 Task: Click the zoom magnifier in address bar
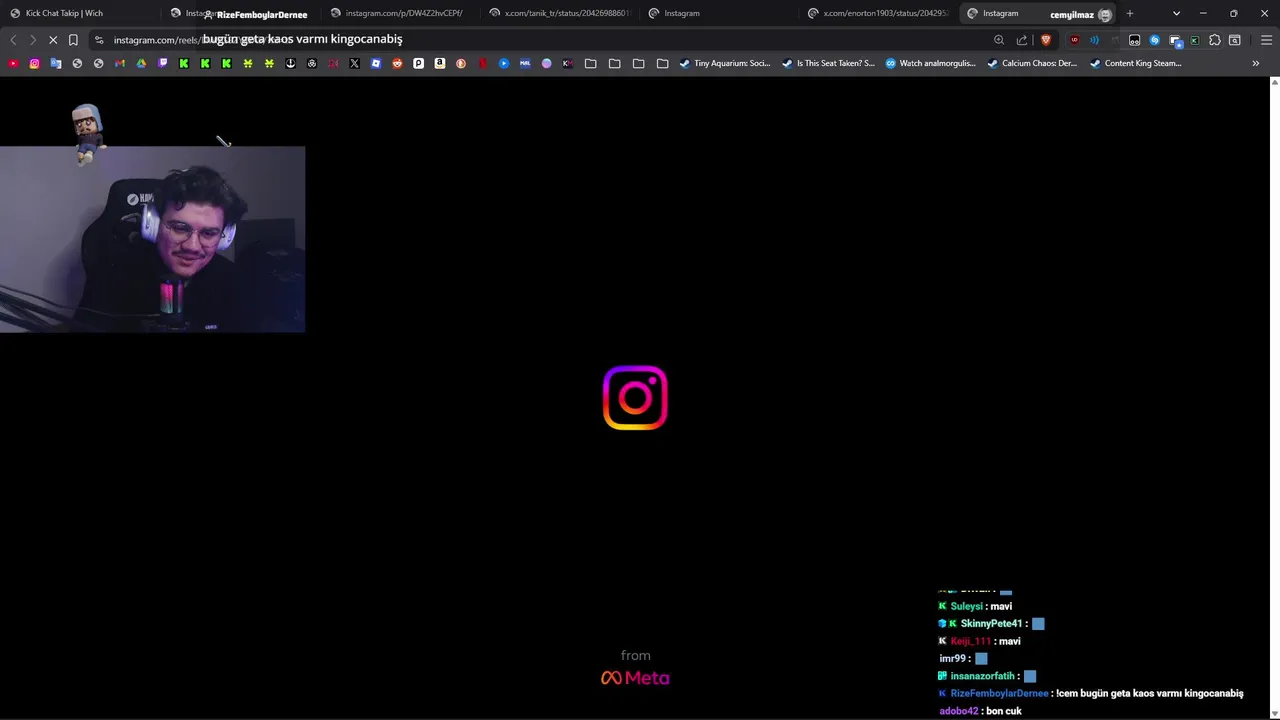(999, 40)
